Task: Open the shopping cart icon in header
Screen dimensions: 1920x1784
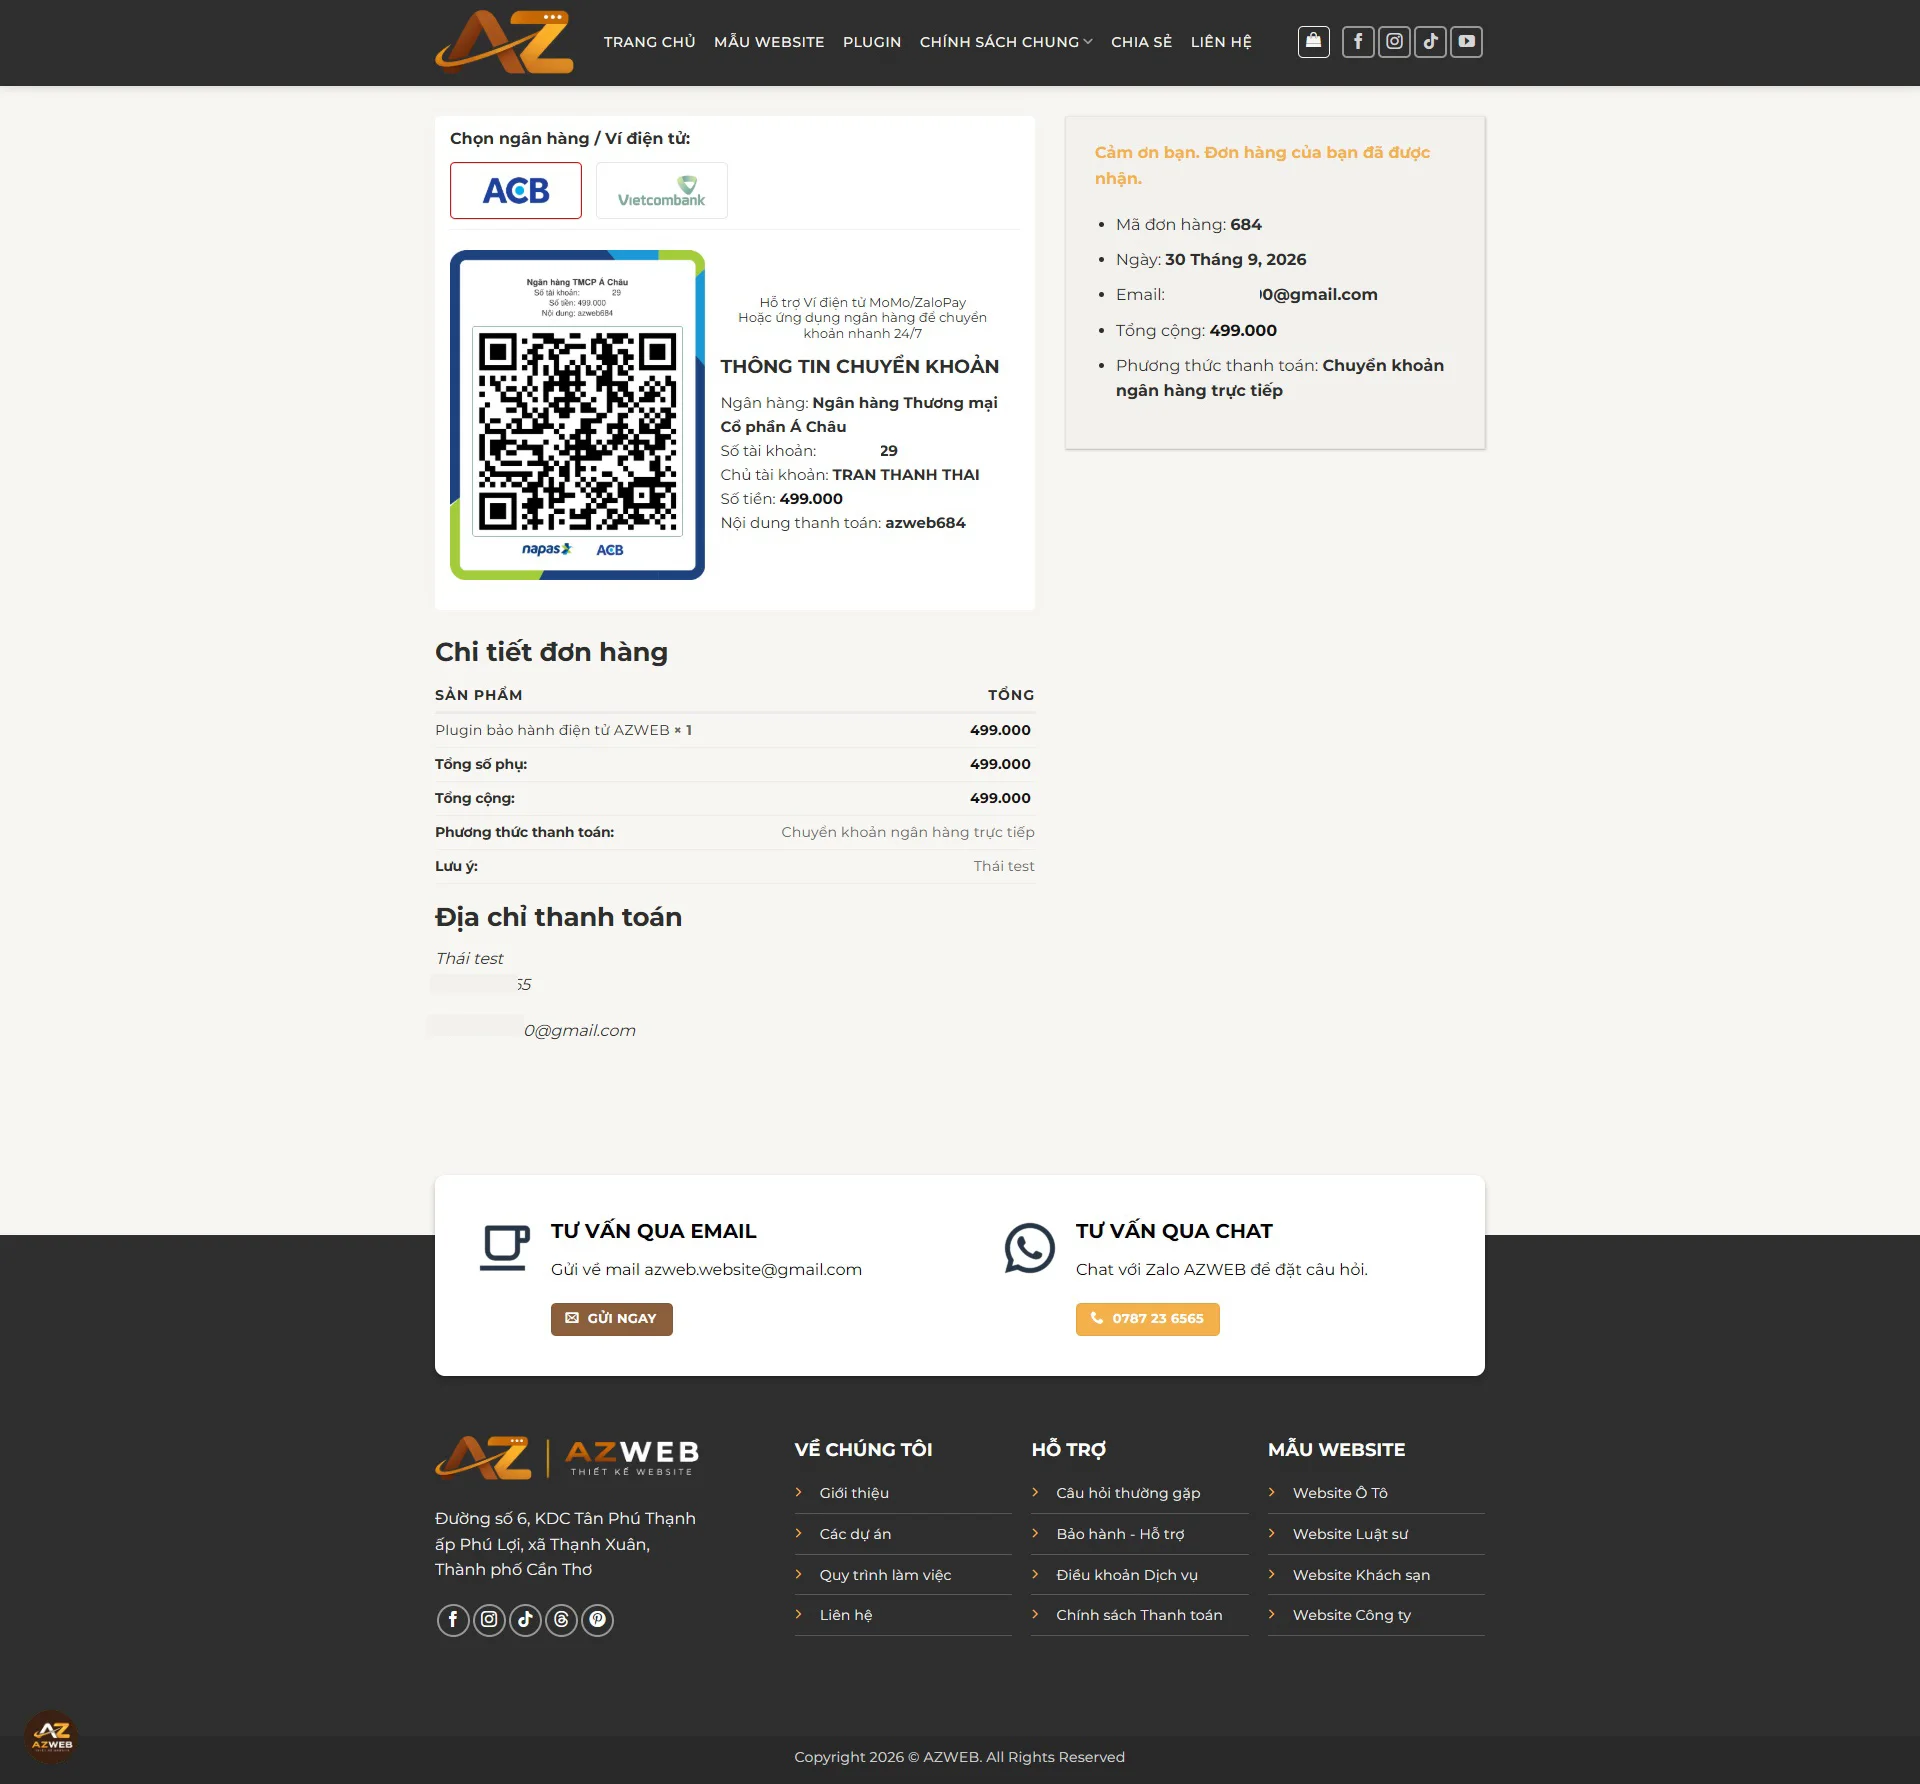Action: coord(1313,42)
